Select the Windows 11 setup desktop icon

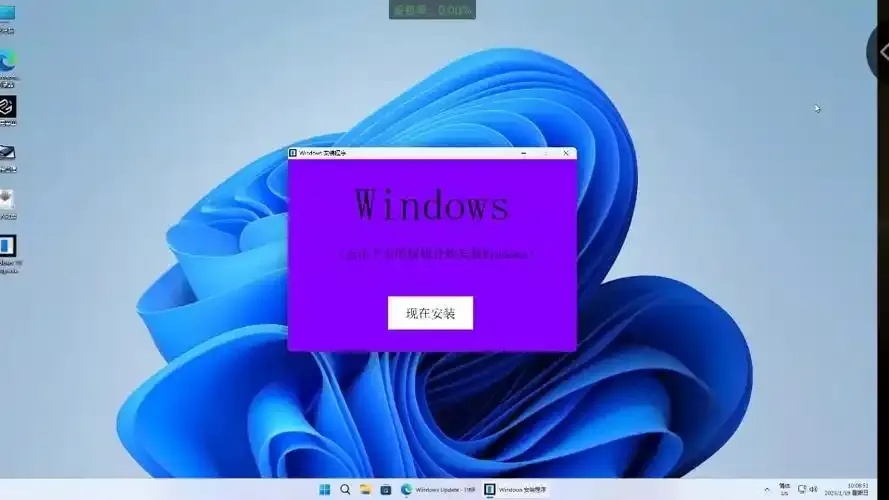(x=9, y=254)
